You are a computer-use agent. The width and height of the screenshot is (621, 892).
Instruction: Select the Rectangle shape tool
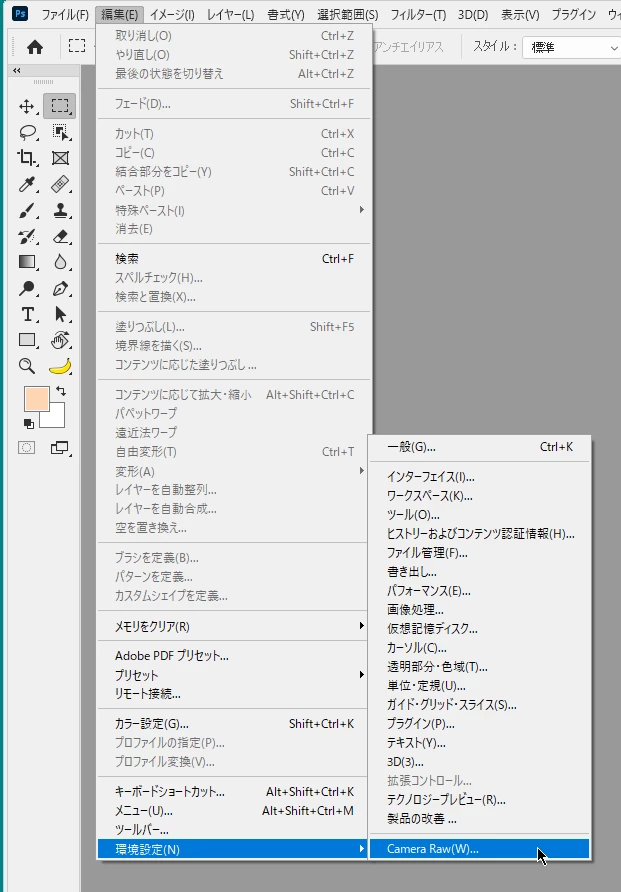coord(27,340)
